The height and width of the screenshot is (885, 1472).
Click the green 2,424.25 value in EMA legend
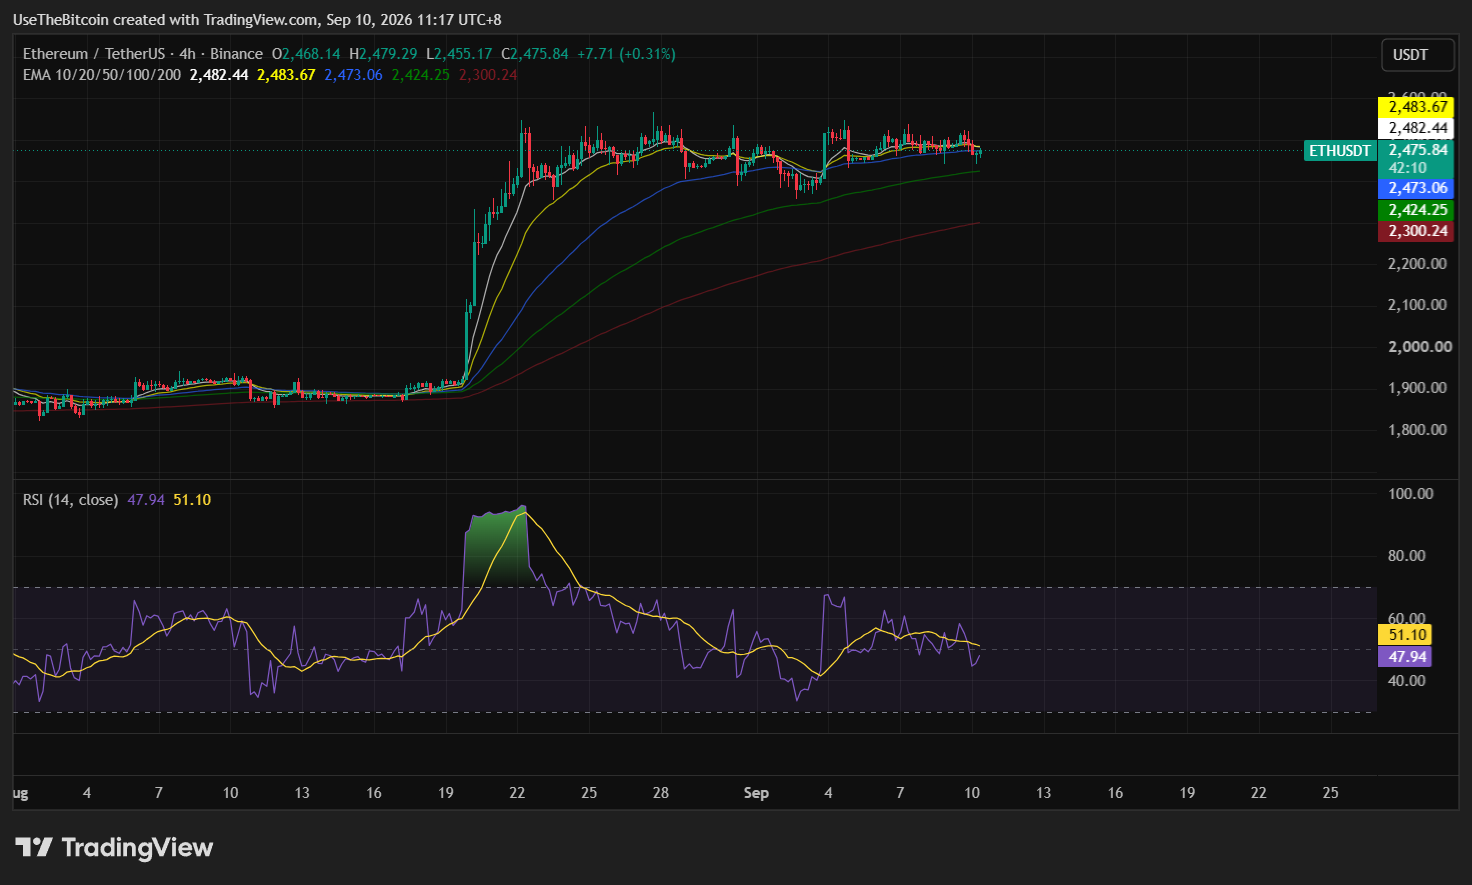coord(421,75)
